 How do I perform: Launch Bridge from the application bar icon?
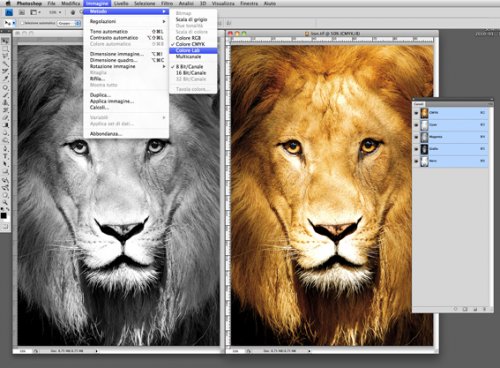(22, 12)
